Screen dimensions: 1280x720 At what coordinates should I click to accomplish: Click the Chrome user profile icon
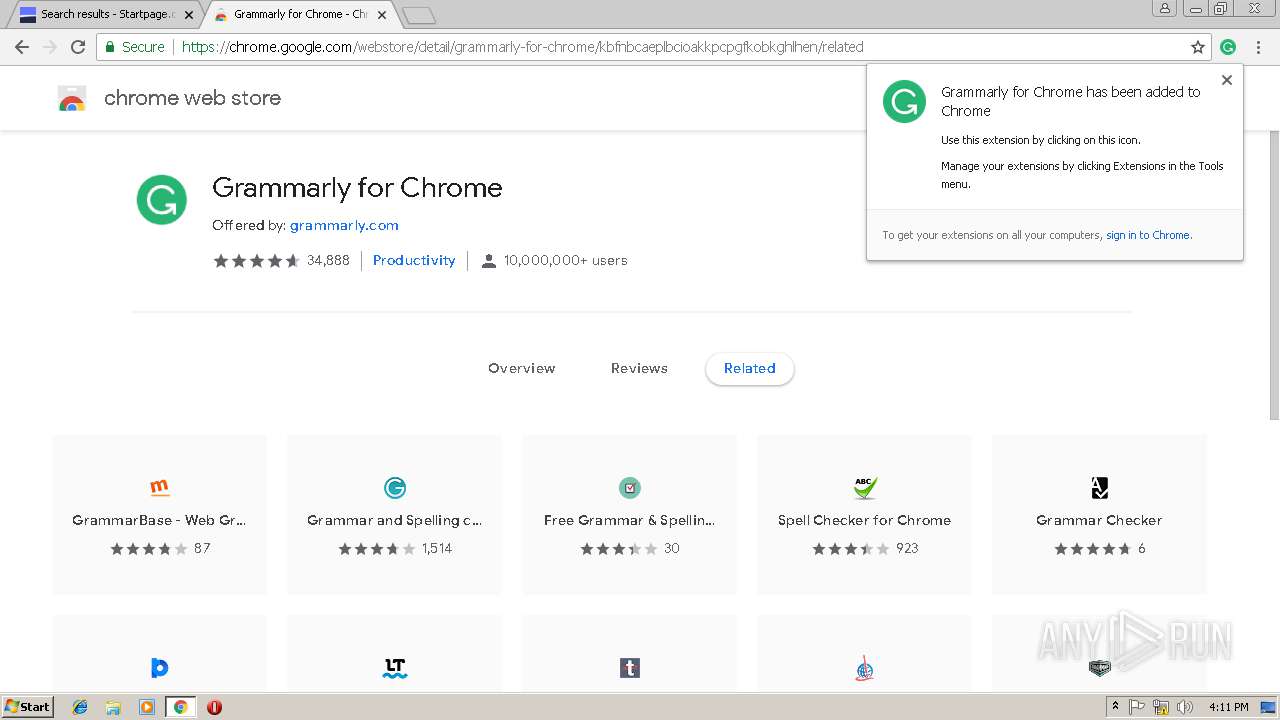[x=1165, y=8]
